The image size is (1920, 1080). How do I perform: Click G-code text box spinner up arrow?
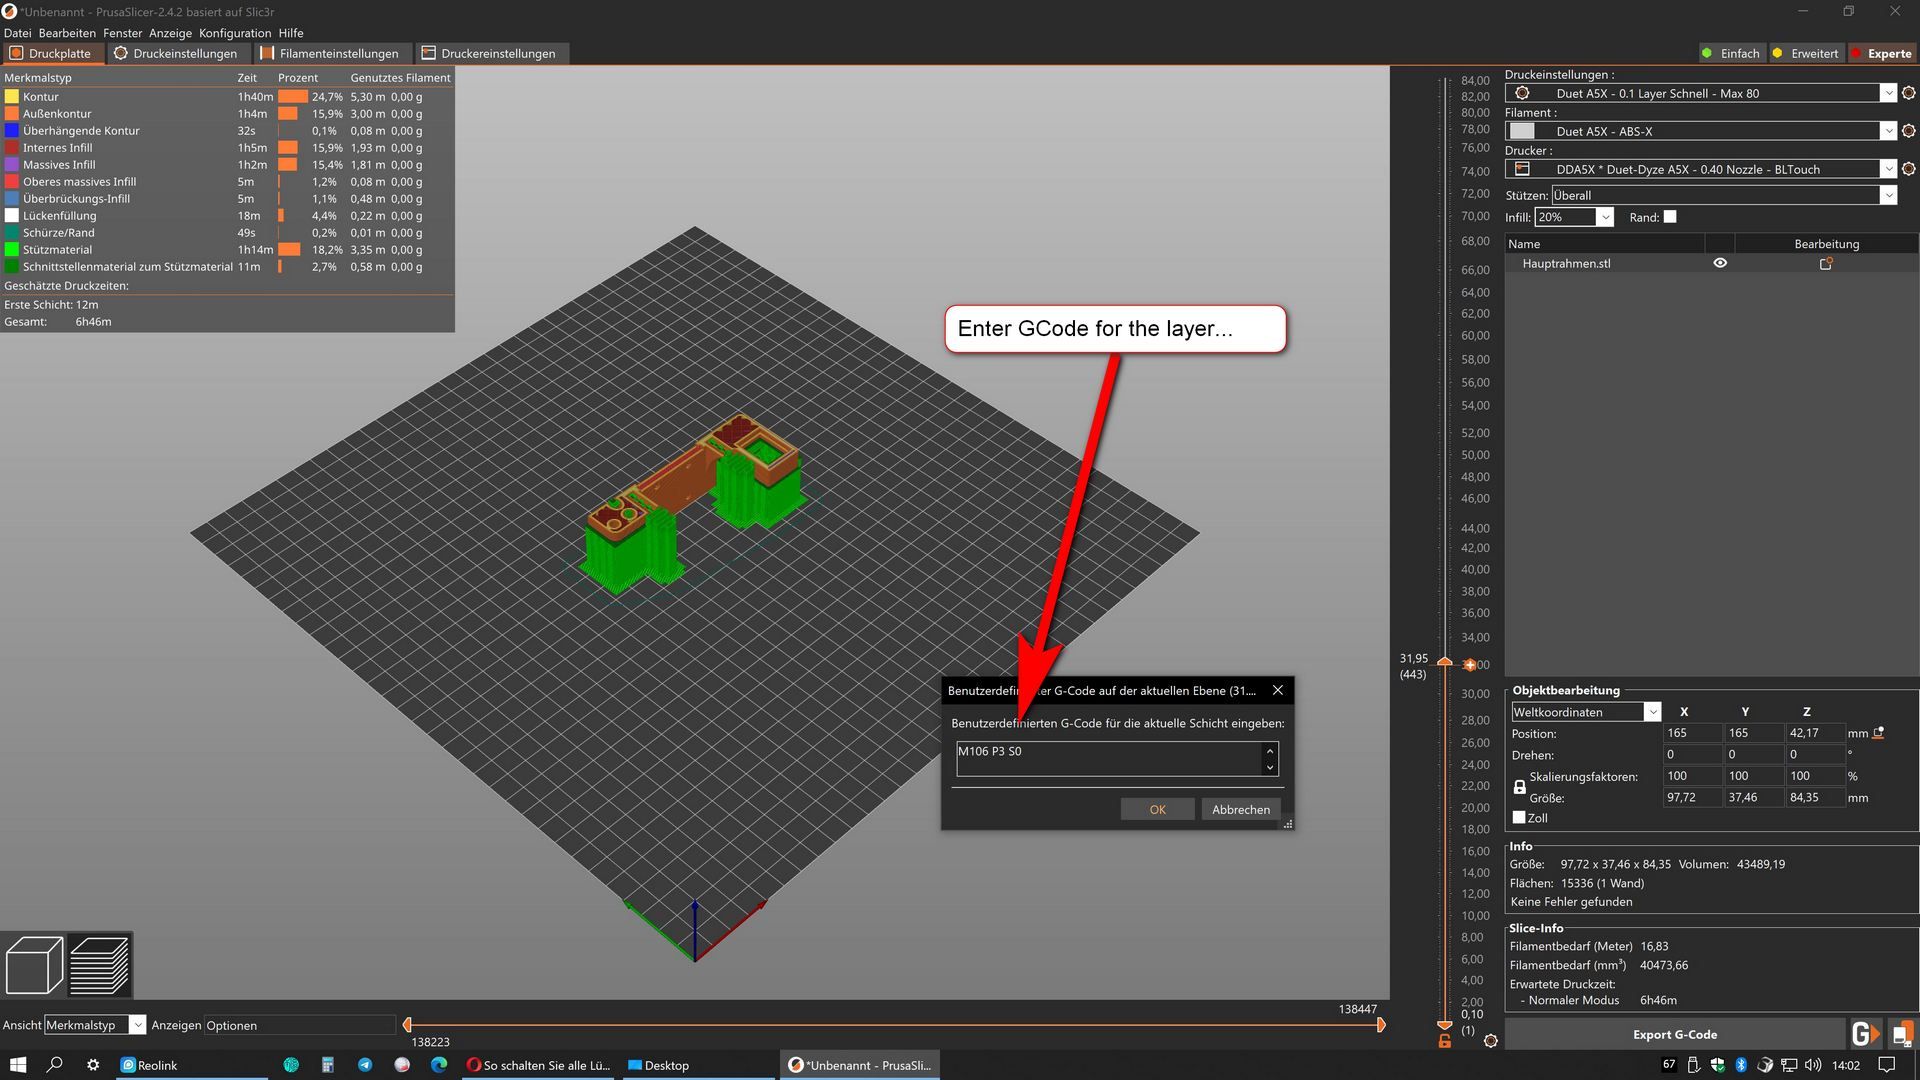[x=1270, y=751]
